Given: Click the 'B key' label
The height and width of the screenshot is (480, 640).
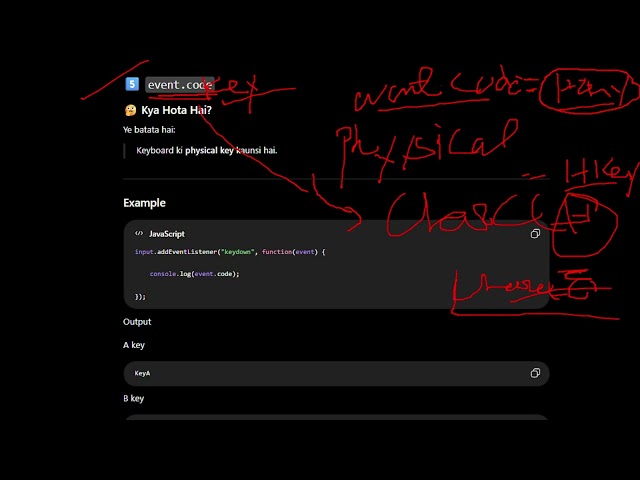Looking at the screenshot, I should pos(133,398).
